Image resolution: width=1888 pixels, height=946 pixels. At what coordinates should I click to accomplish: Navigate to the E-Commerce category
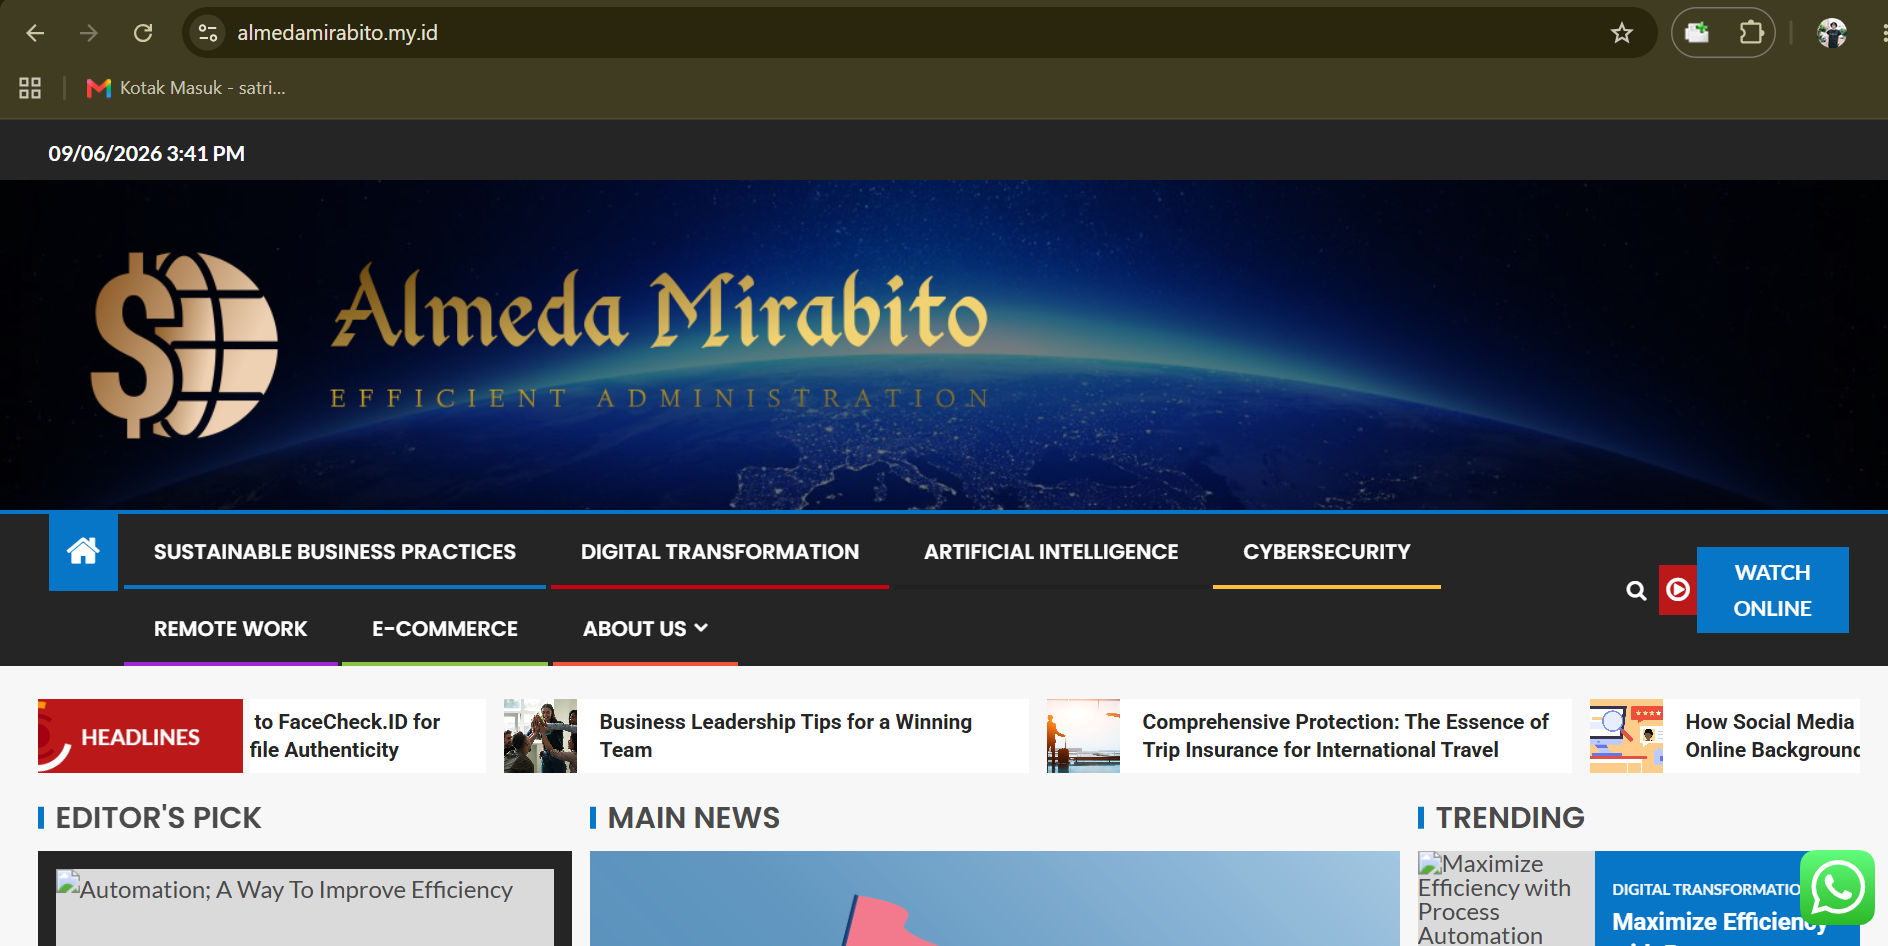445,628
